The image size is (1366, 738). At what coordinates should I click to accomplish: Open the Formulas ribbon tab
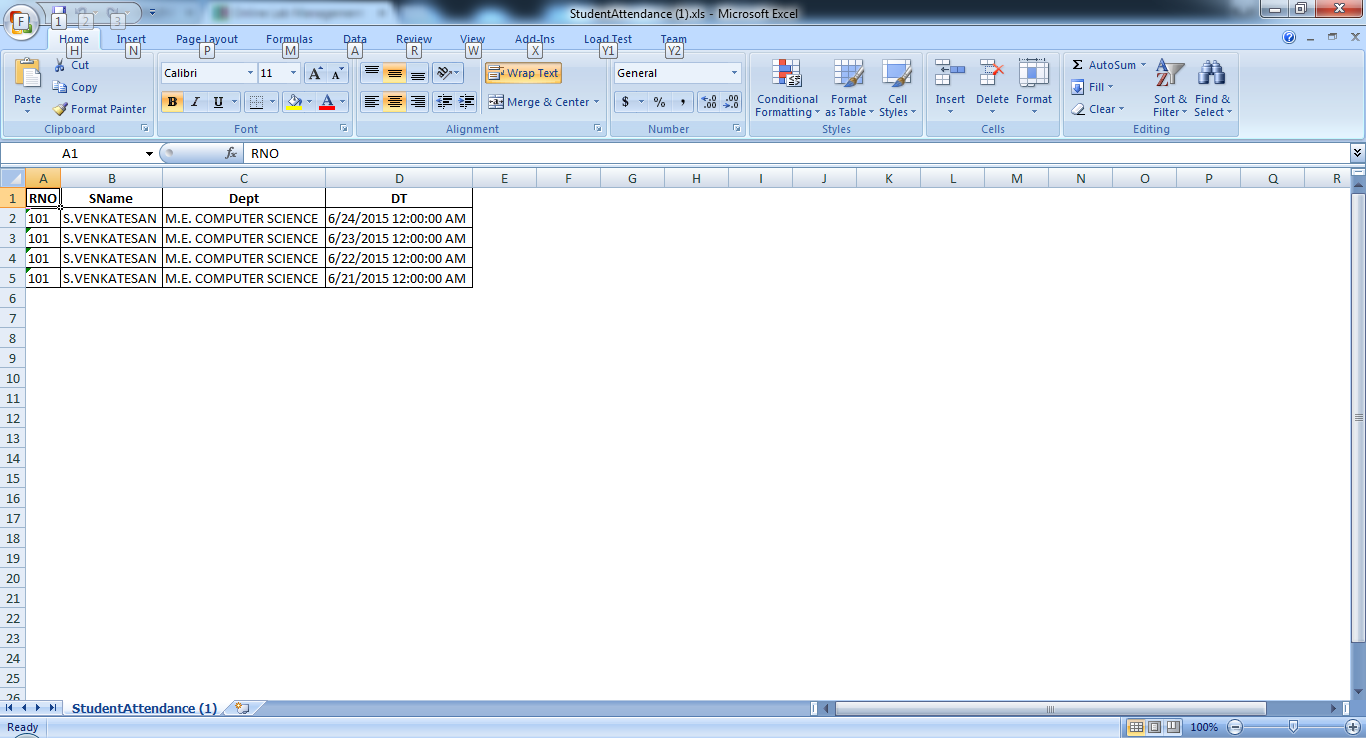[x=289, y=39]
